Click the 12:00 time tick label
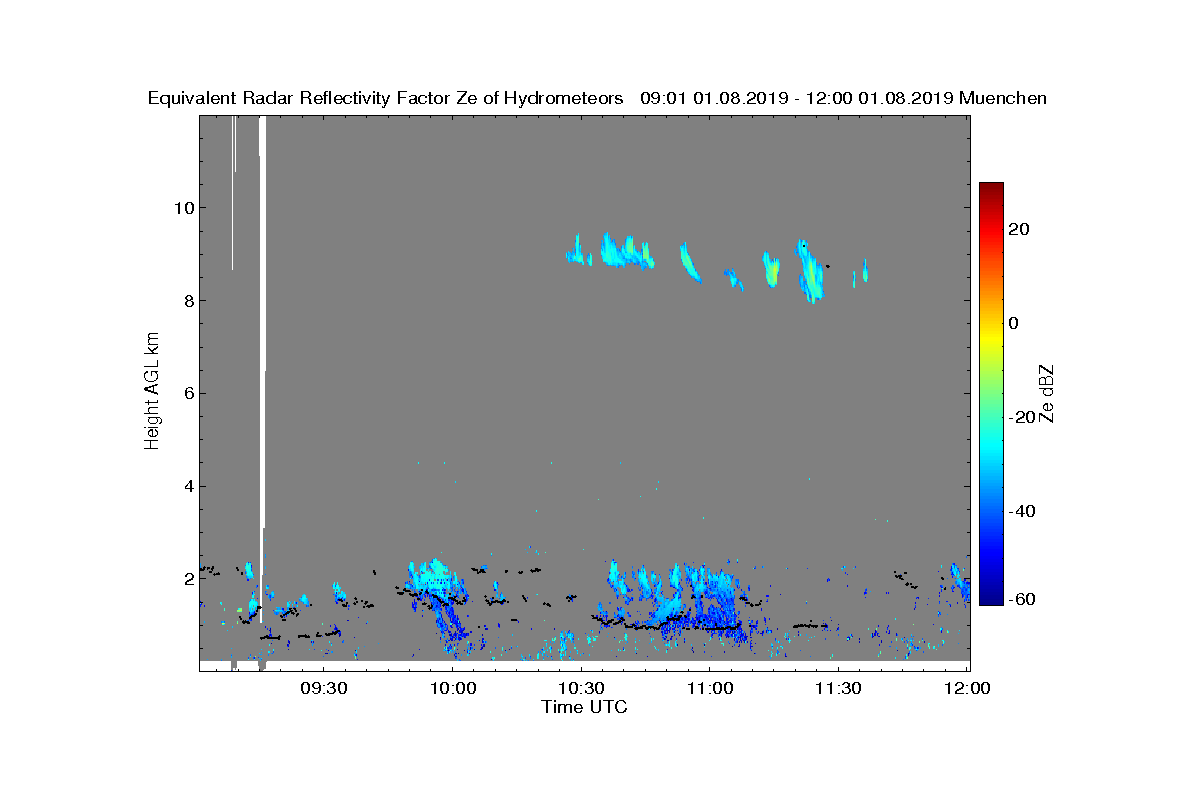The image size is (1200, 800). (967, 689)
